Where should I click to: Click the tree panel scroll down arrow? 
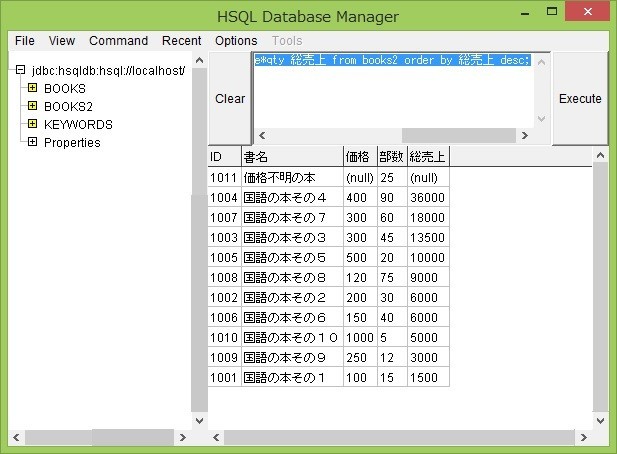200,421
